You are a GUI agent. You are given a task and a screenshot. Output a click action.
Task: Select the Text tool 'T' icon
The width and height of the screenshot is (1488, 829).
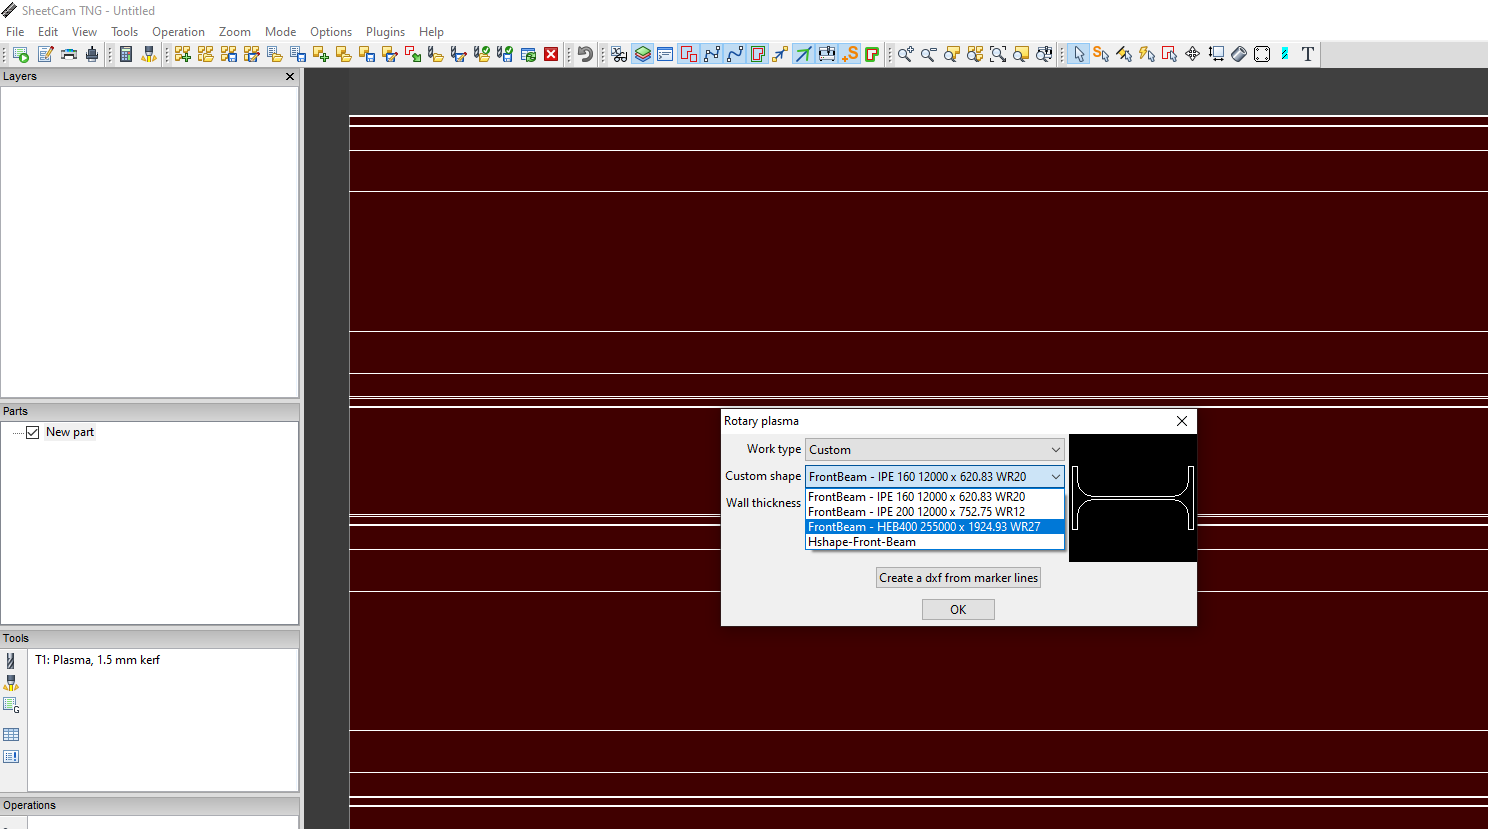tap(1307, 54)
